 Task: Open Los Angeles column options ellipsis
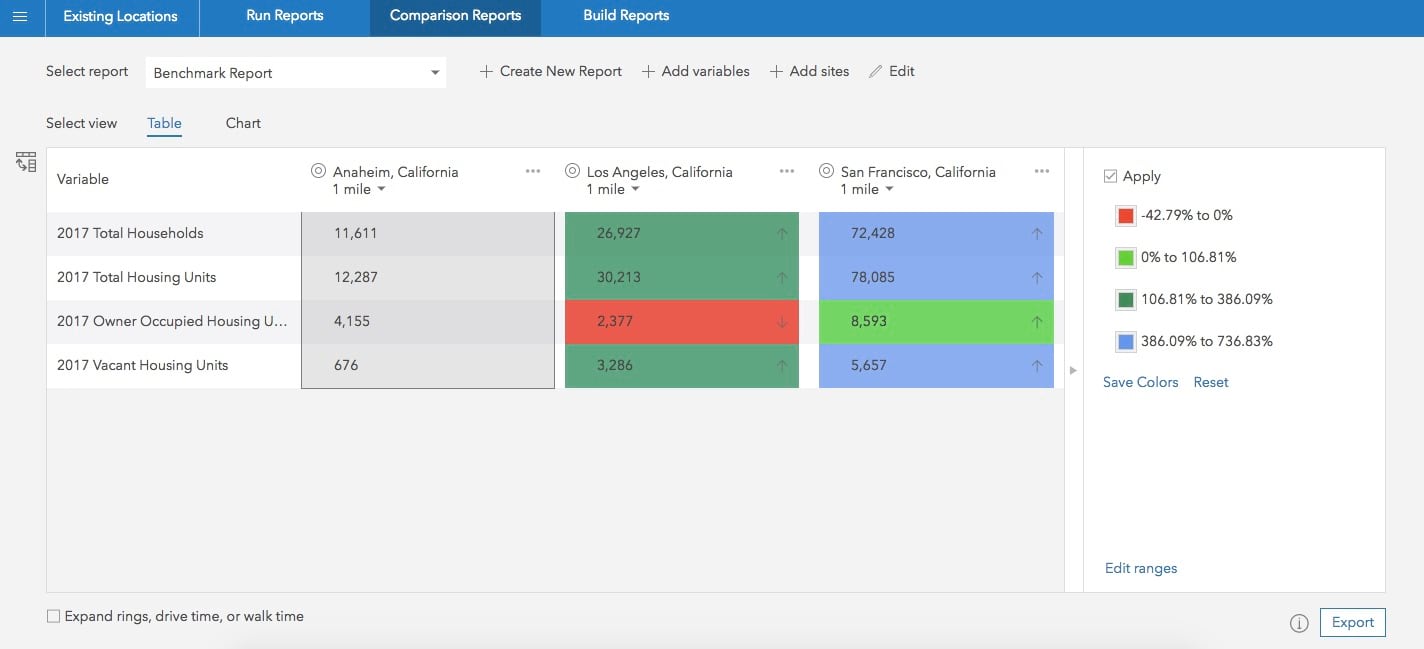tap(787, 171)
